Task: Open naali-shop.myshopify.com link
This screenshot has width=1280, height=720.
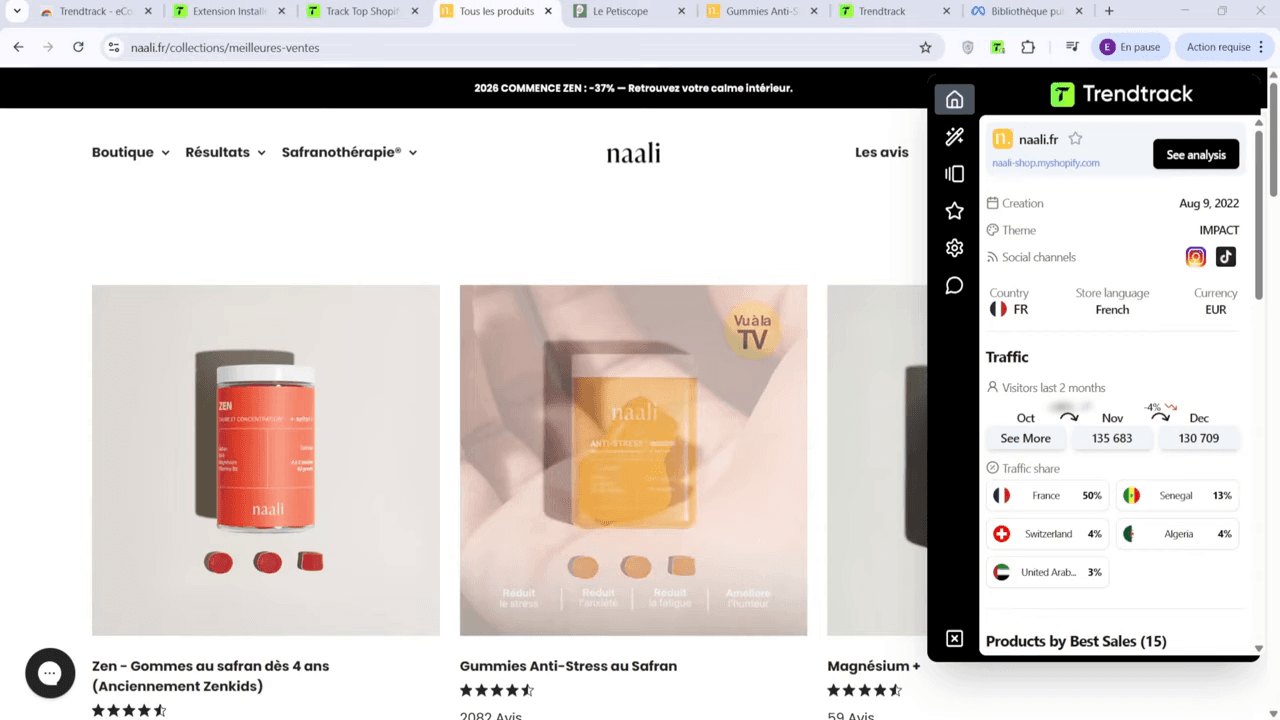Action: tap(1045, 162)
